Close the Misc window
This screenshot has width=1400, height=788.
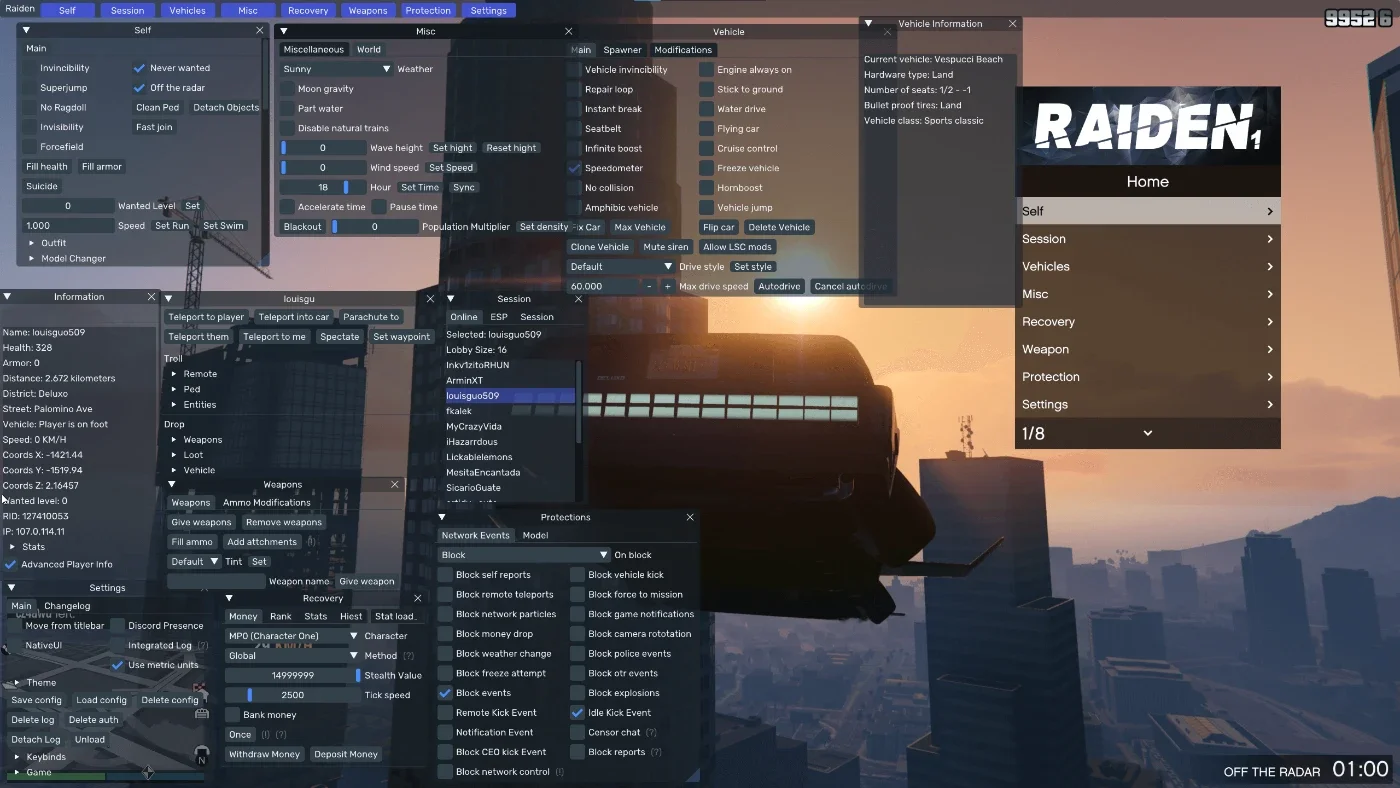click(x=569, y=32)
